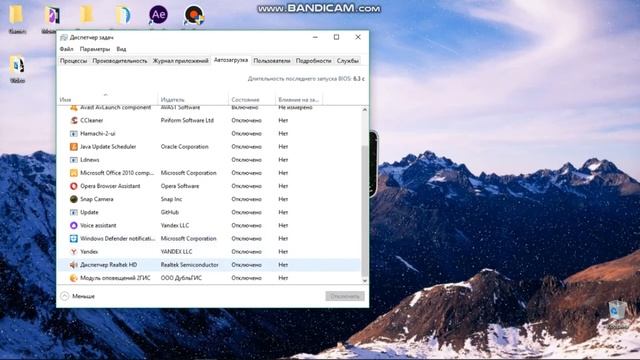Select the first folder icon on desktop
The width and height of the screenshot is (640, 360).
pos(16,14)
